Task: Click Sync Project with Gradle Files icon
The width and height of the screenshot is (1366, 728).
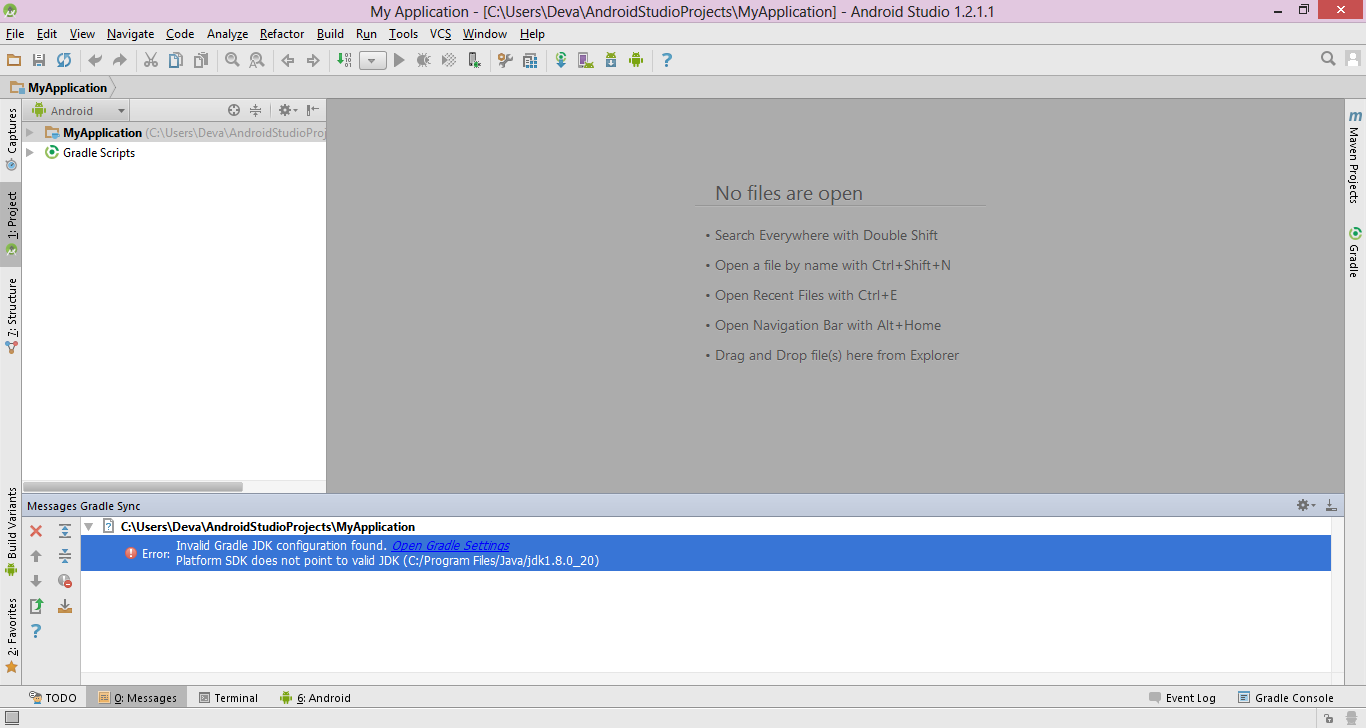Action: pyautogui.click(x=561, y=60)
